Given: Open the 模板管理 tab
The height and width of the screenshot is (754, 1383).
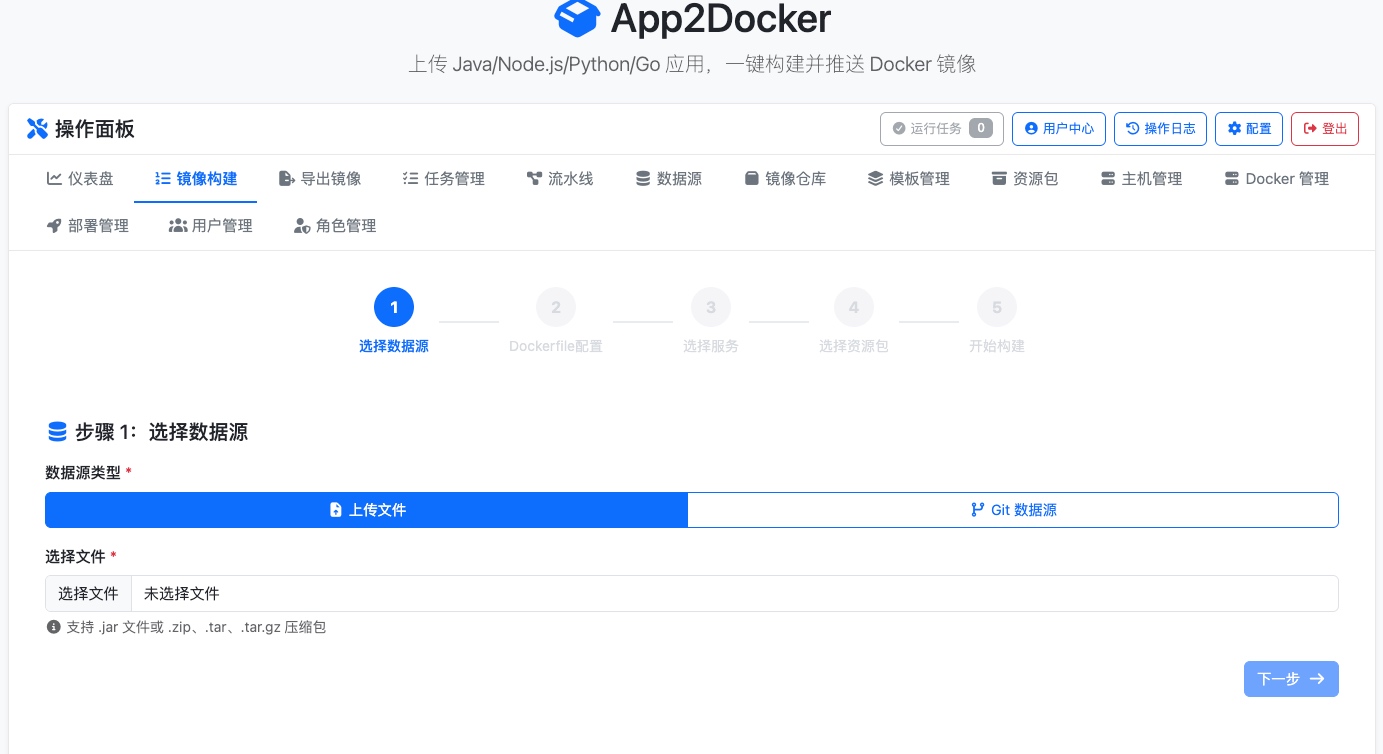Looking at the screenshot, I should 909,179.
